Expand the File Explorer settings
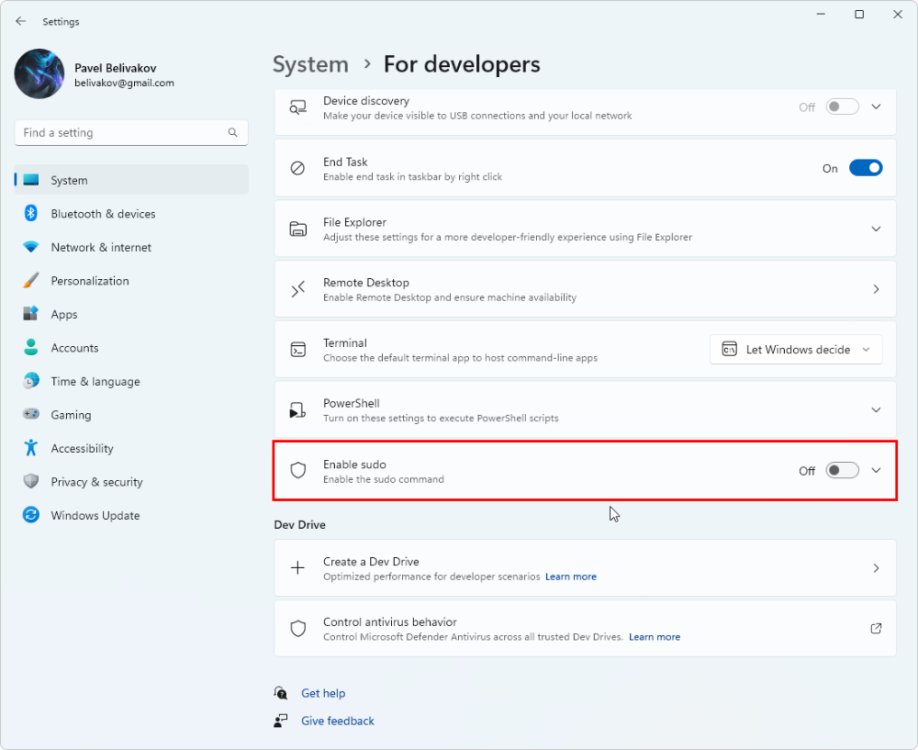This screenshot has width=918, height=750. coord(876,229)
